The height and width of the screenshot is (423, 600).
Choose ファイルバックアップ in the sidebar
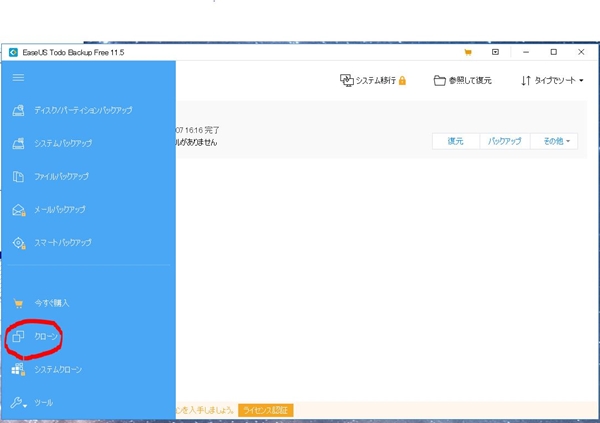[x=62, y=176]
